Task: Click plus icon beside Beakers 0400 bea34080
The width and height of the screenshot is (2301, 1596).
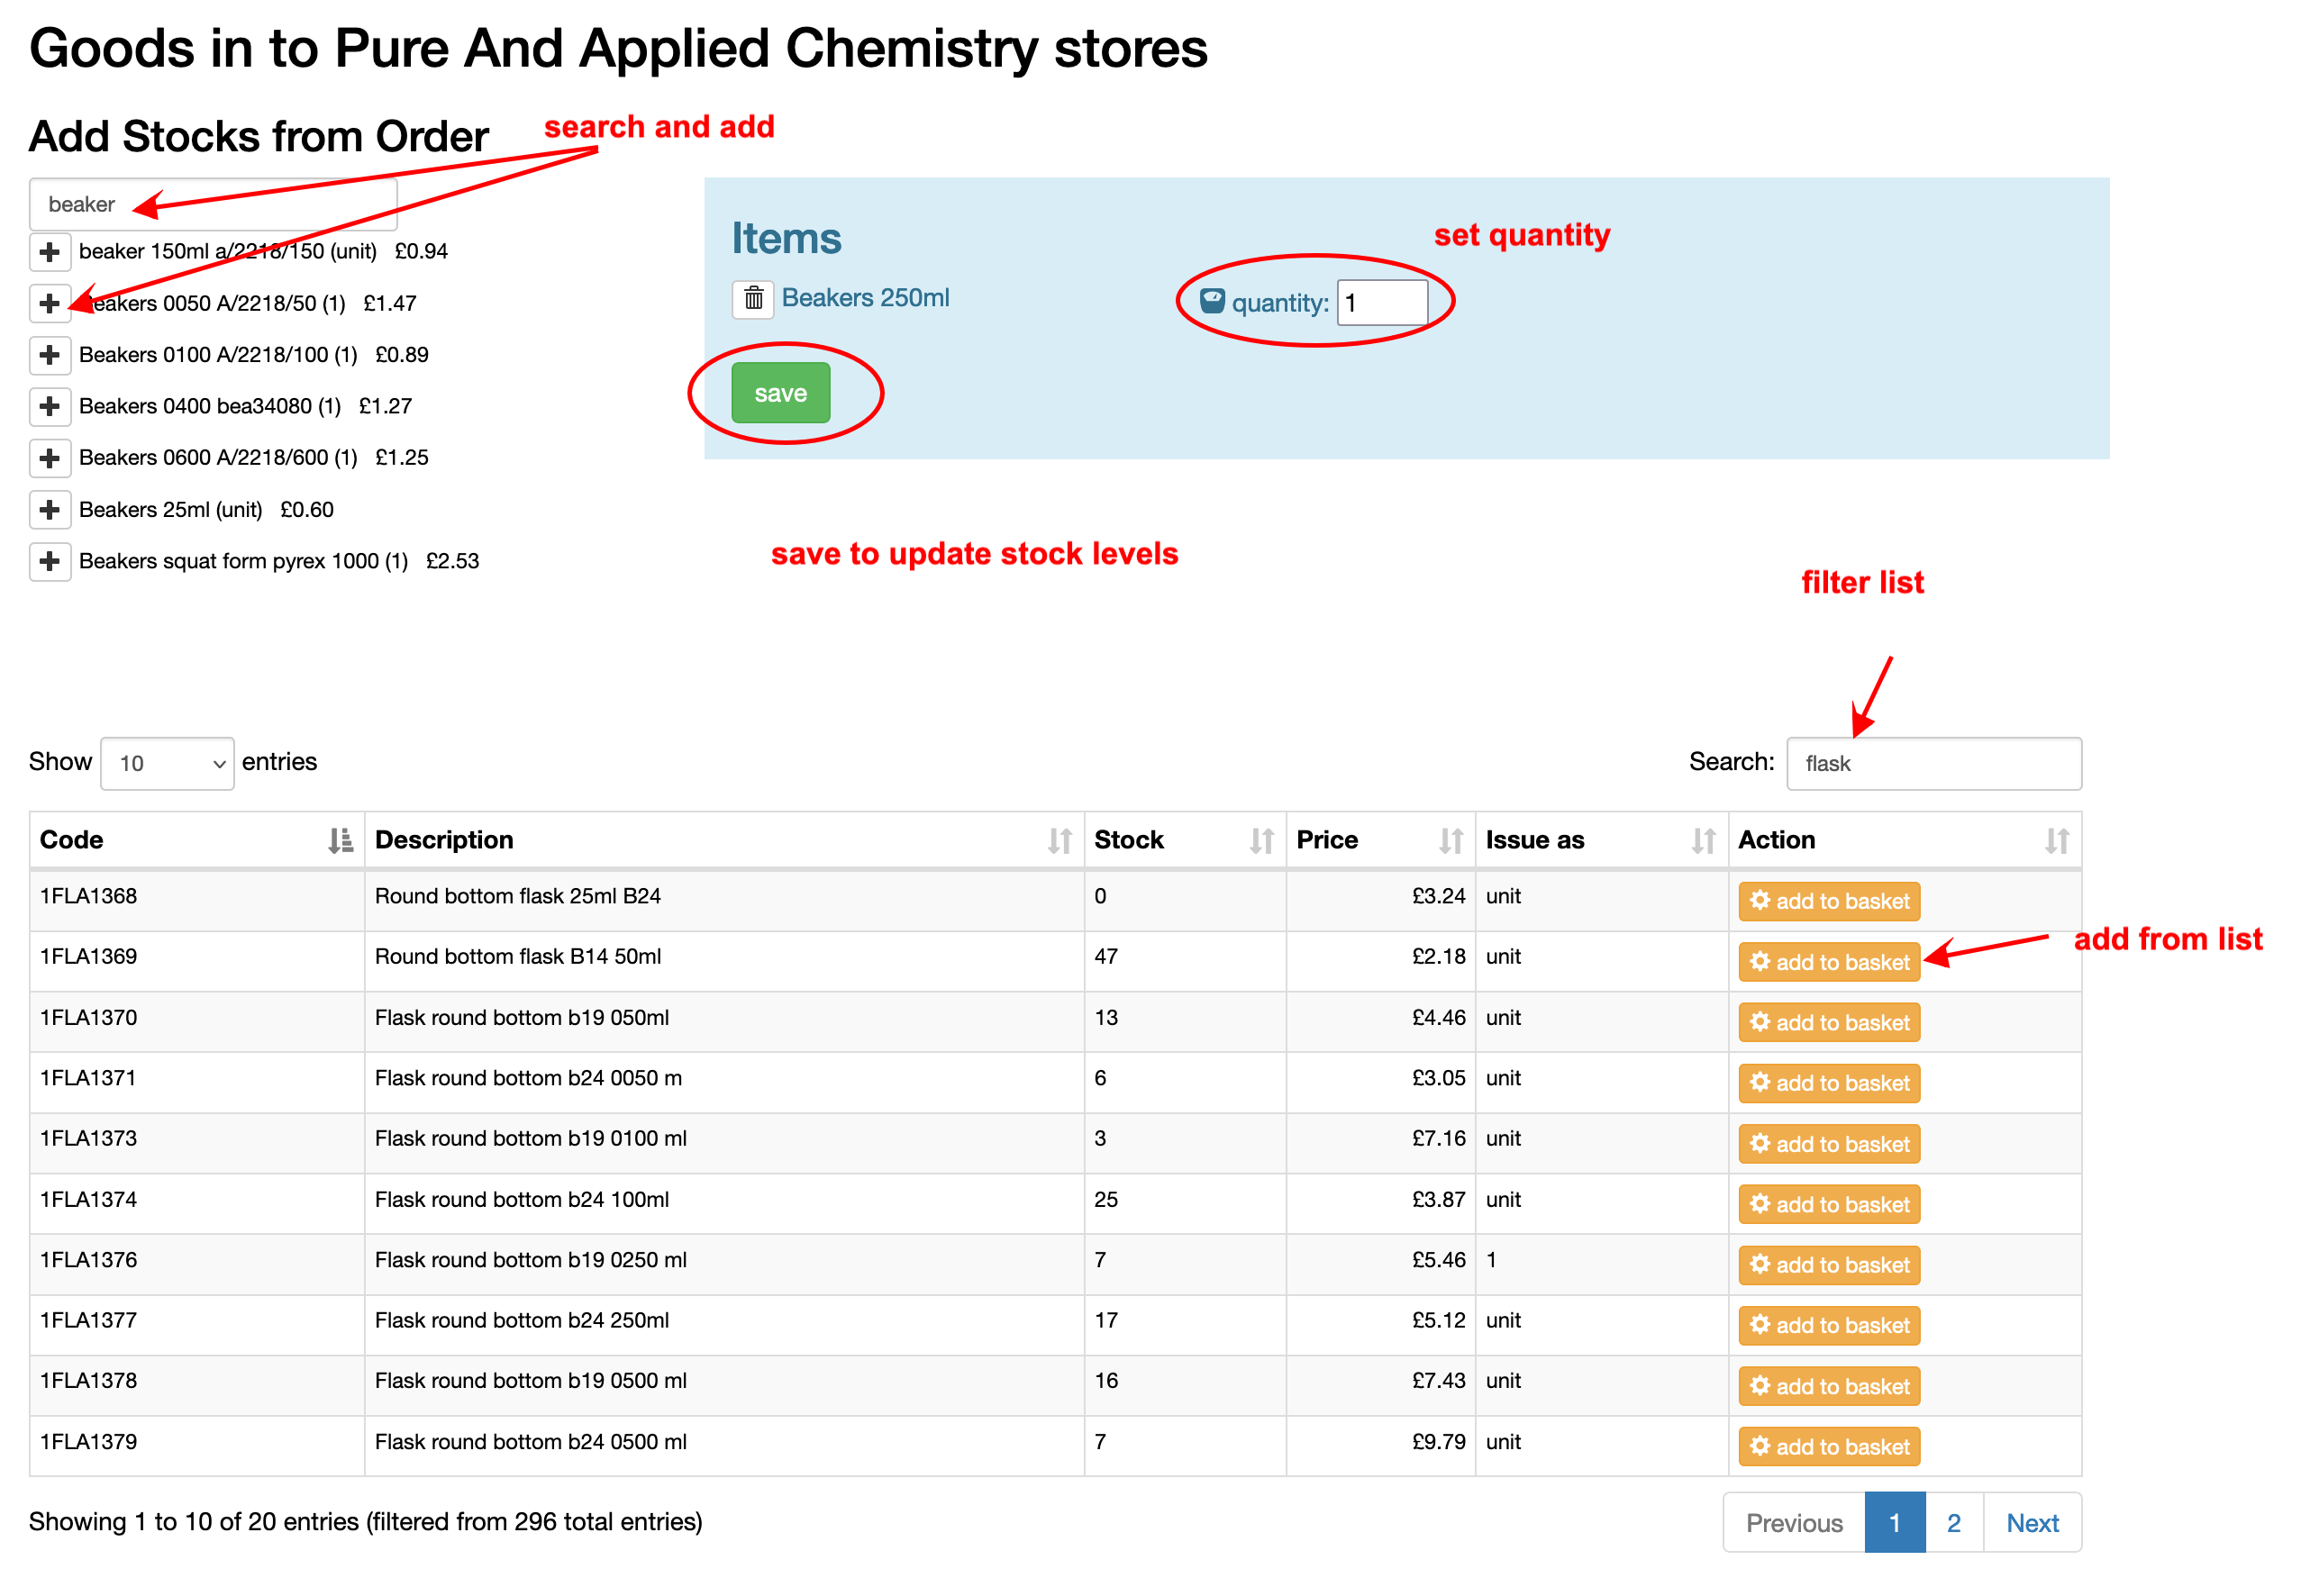Action: [x=49, y=407]
